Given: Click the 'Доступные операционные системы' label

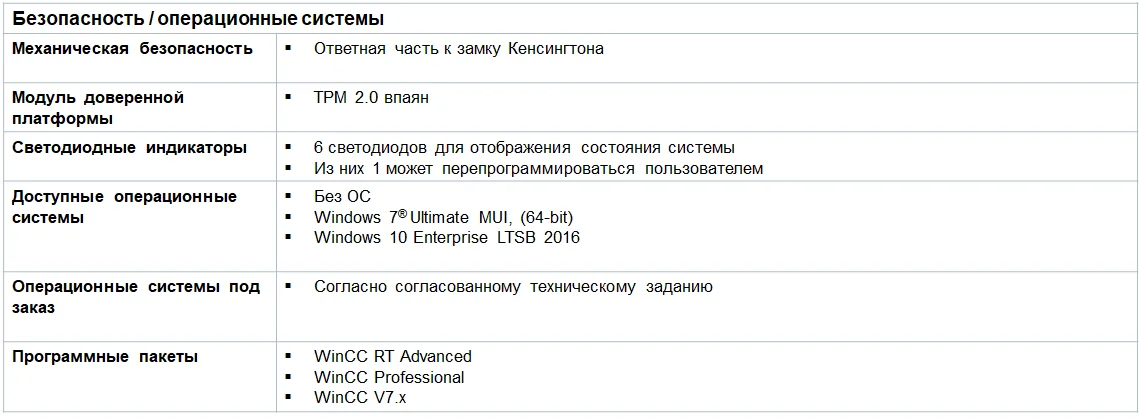Looking at the screenshot, I should click(124, 206).
